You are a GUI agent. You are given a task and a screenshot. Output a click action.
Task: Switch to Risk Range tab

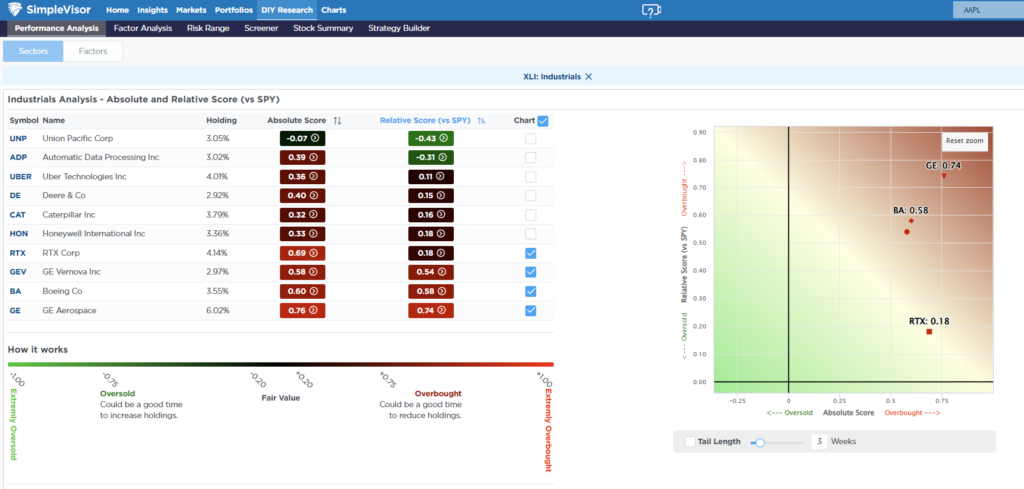pos(208,28)
